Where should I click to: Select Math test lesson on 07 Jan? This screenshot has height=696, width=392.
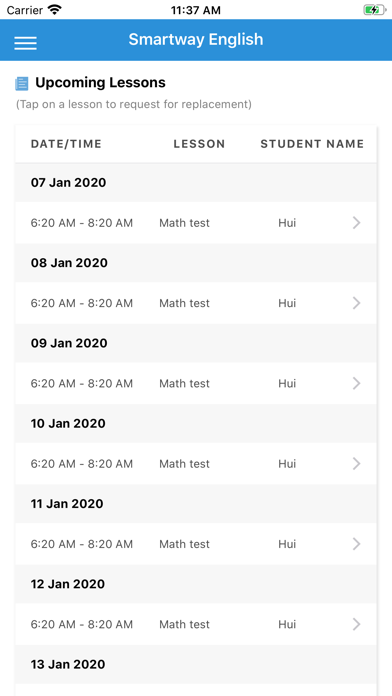point(184,223)
